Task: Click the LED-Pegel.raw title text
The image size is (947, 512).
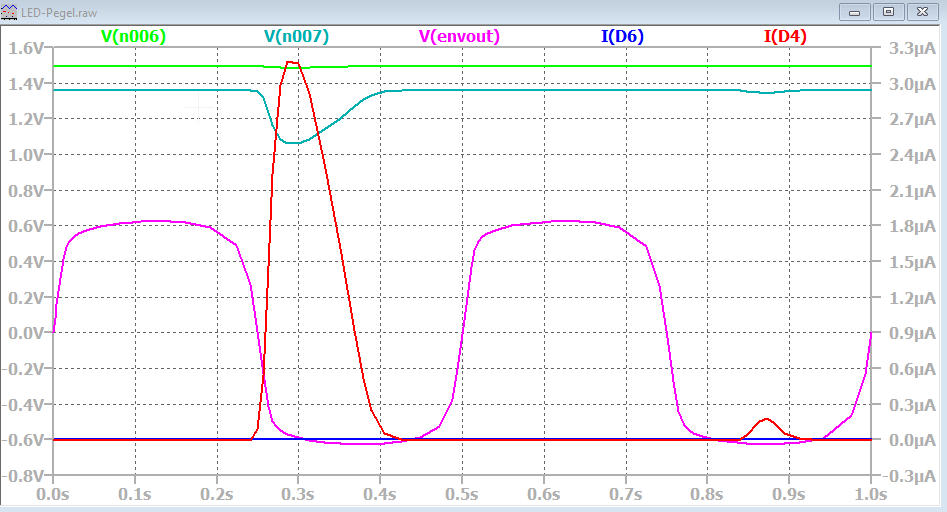Action: tap(59, 13)
